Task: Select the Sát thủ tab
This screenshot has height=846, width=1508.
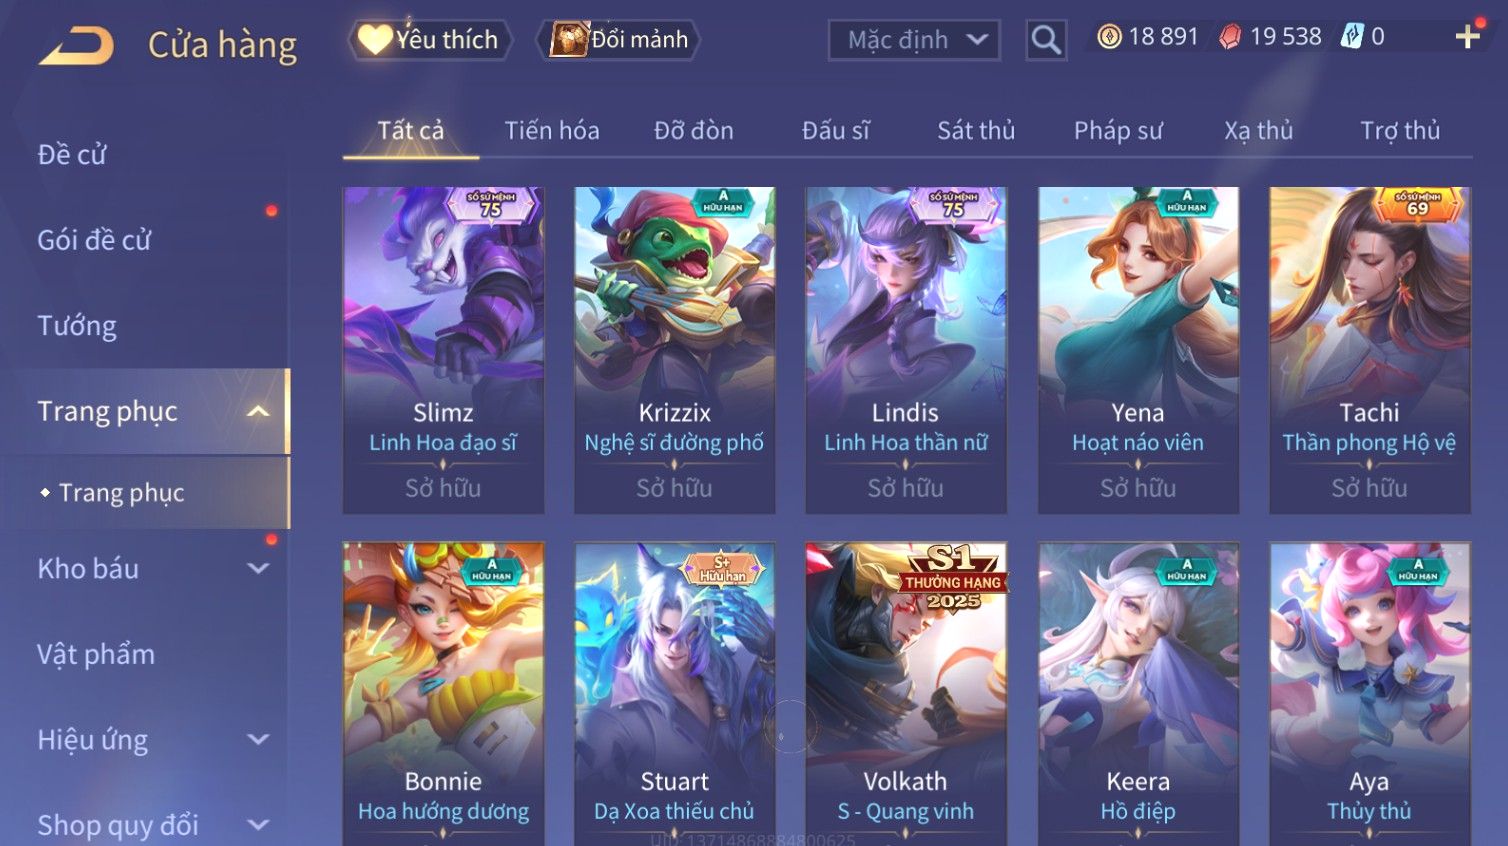Action: pyautogui.click(x=976, y=130)
